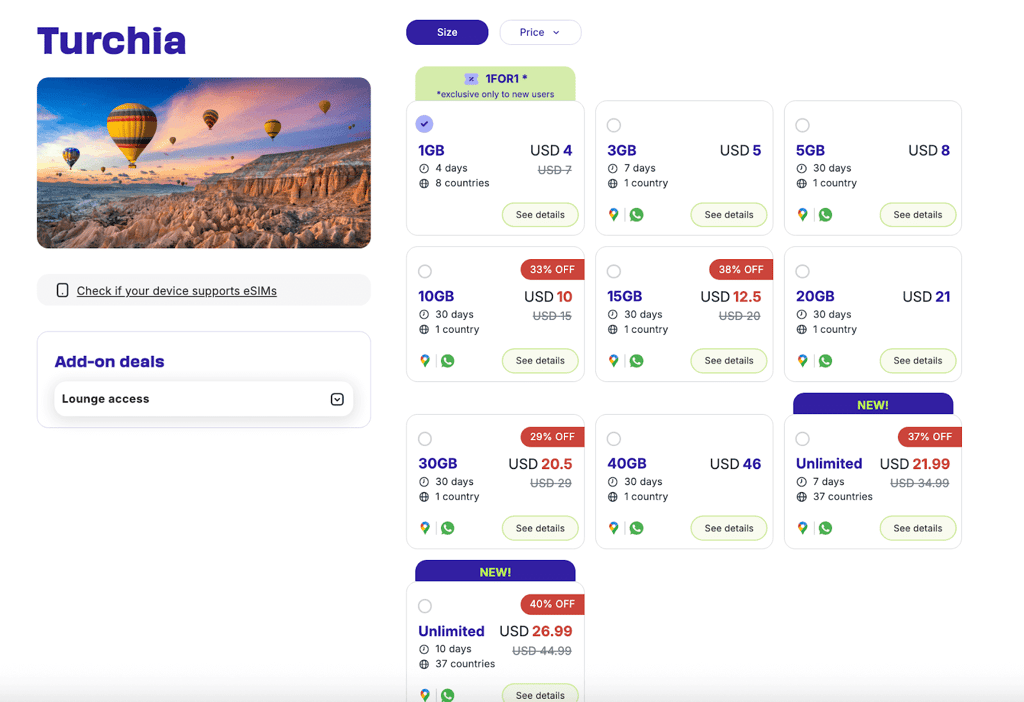Screen dimensions: 1024x702
Task: Click Google Maps icon on 15GB card
Action: pyautogui.click(x=613, y=360)
